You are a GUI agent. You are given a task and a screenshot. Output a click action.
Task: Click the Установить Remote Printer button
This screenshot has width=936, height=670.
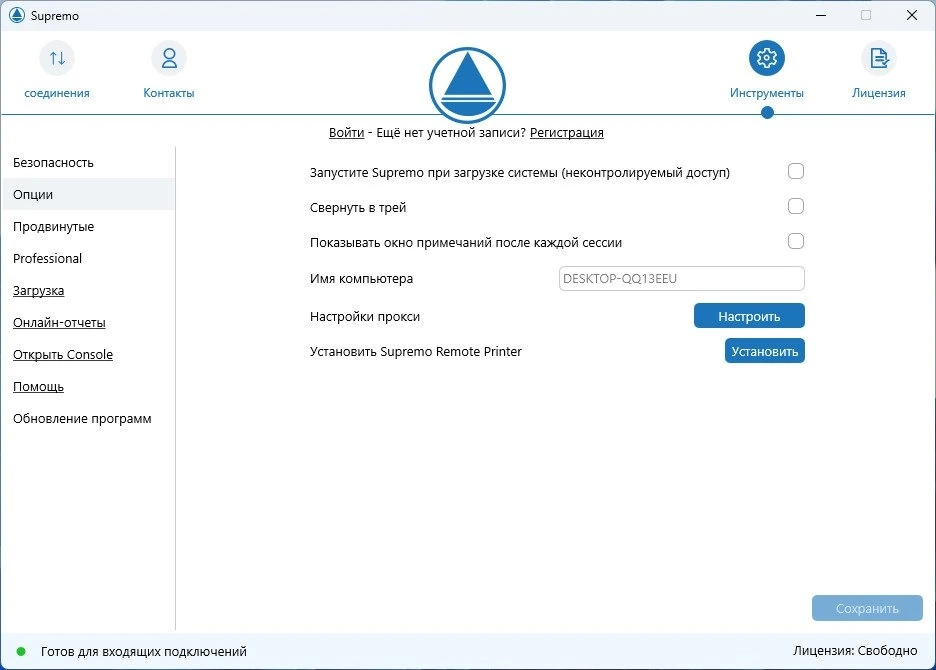(x=765, y=351)
